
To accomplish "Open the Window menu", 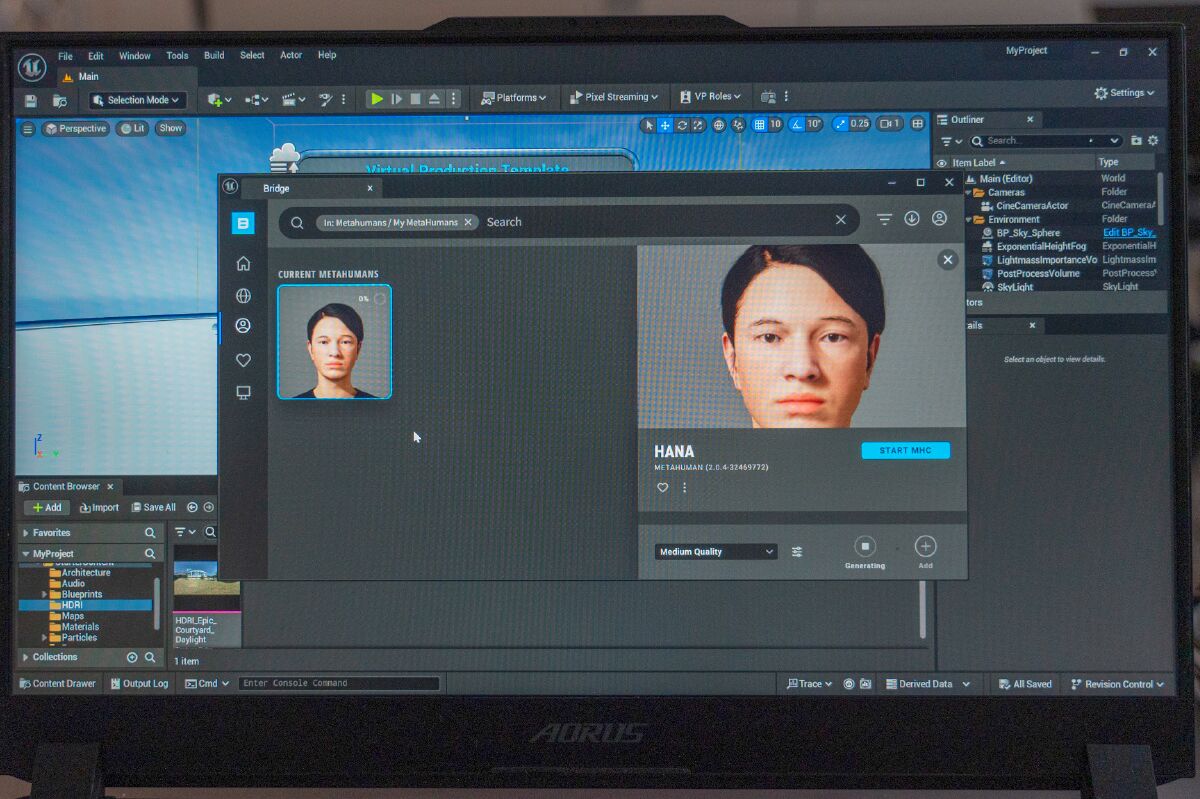I will point(135,56).
